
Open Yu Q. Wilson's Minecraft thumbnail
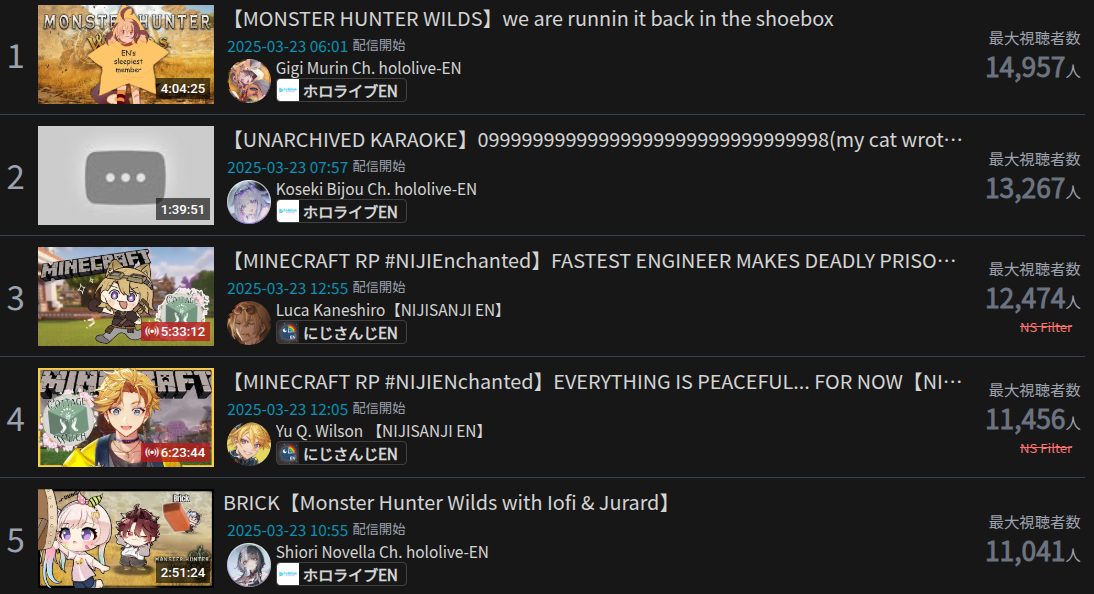pos(126,417)
